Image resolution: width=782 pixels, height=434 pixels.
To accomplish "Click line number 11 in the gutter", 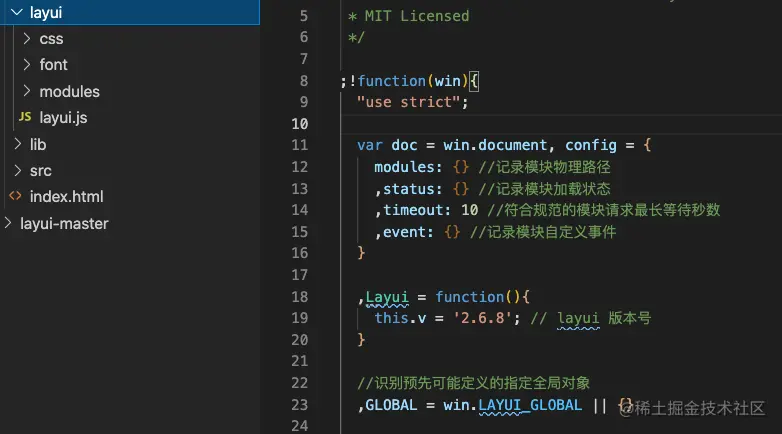I will pyautogui.click(x=300, y=145).
